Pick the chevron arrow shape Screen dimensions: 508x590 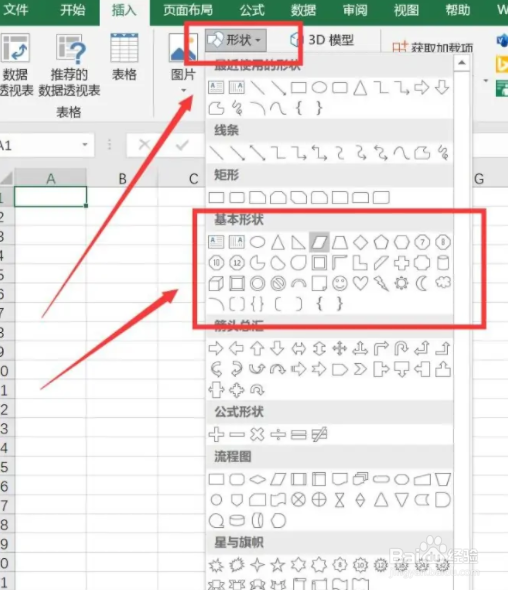click(x=360, y=369)
